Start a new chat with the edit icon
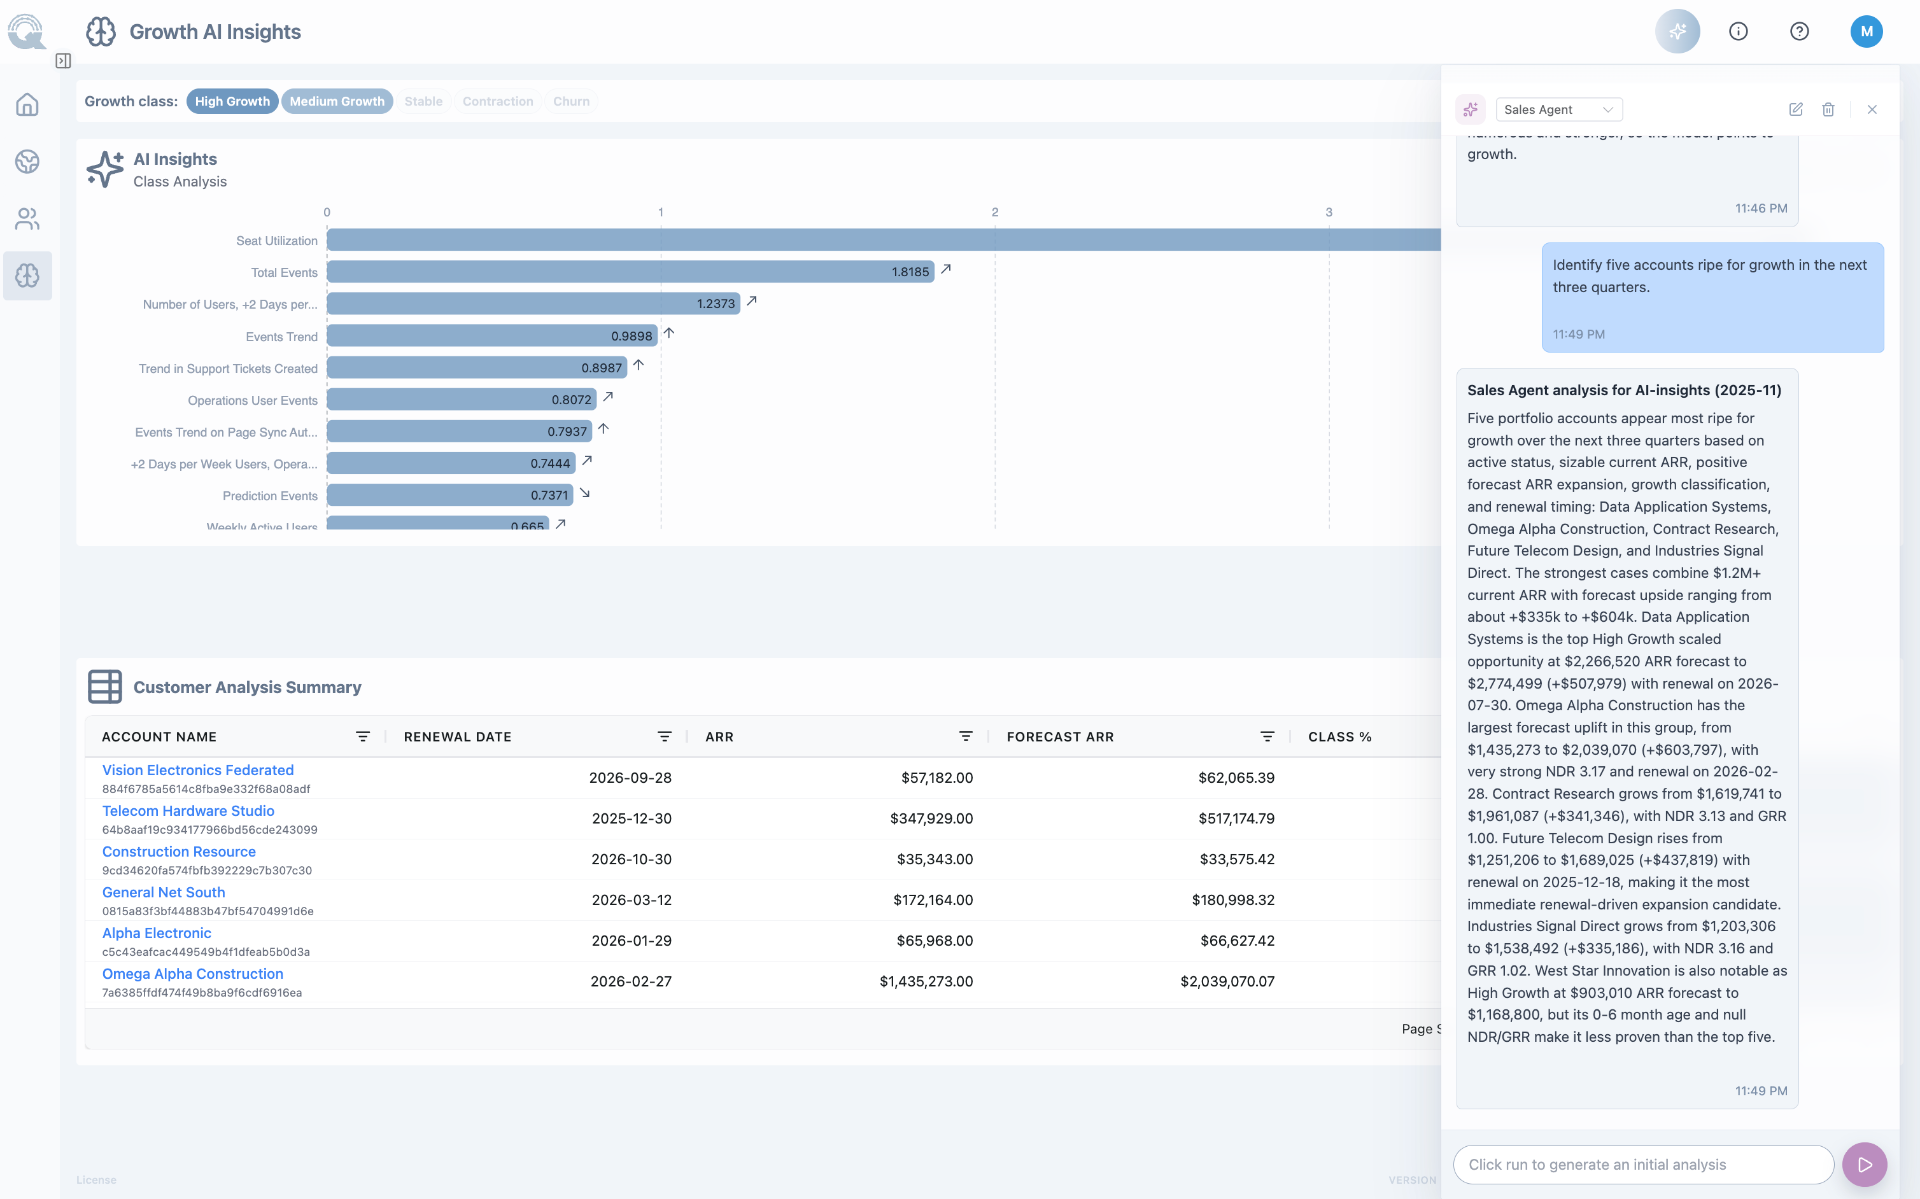1920x1199 pixels. point(1796,109)
